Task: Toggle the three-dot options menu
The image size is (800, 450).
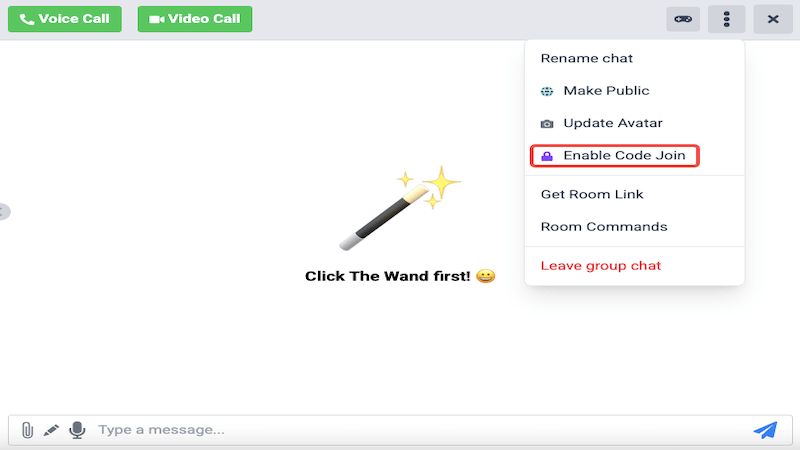Action: 727,19
